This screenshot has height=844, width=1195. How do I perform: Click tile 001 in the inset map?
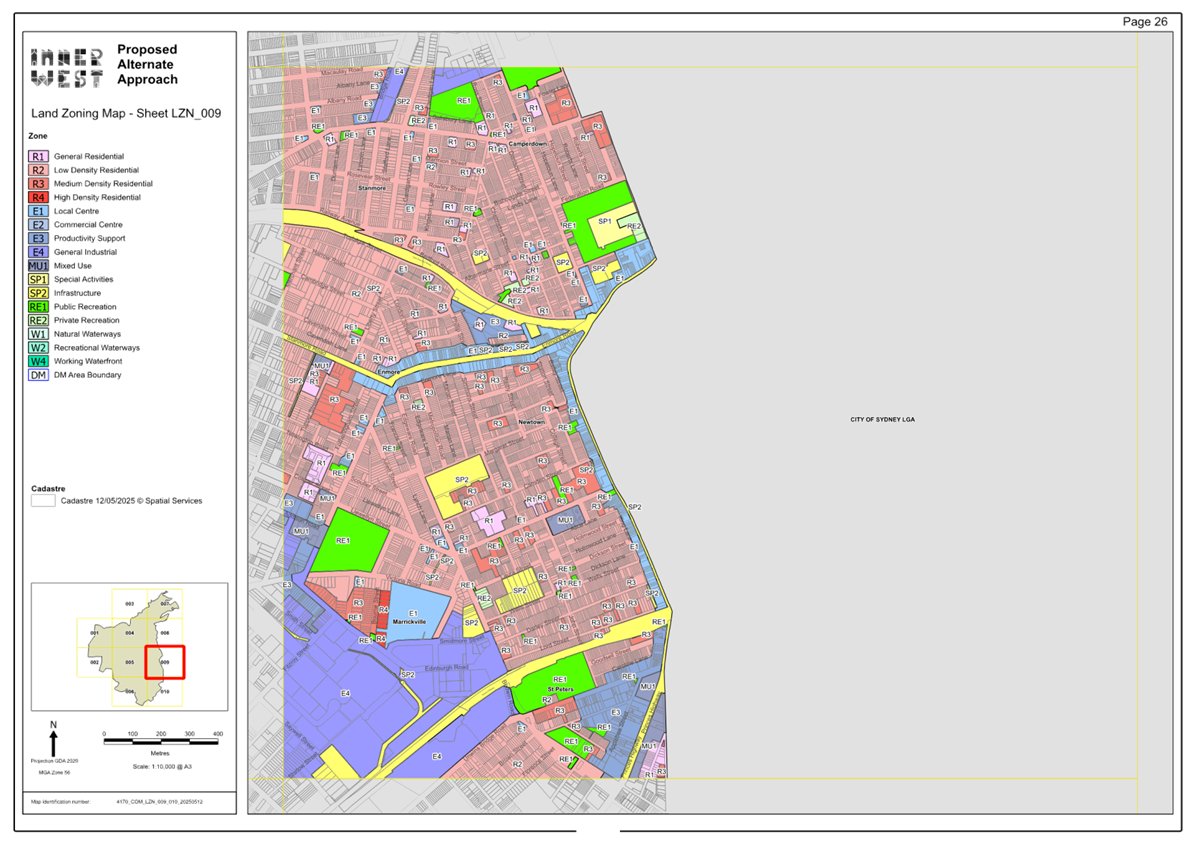[x=95, y=633]
